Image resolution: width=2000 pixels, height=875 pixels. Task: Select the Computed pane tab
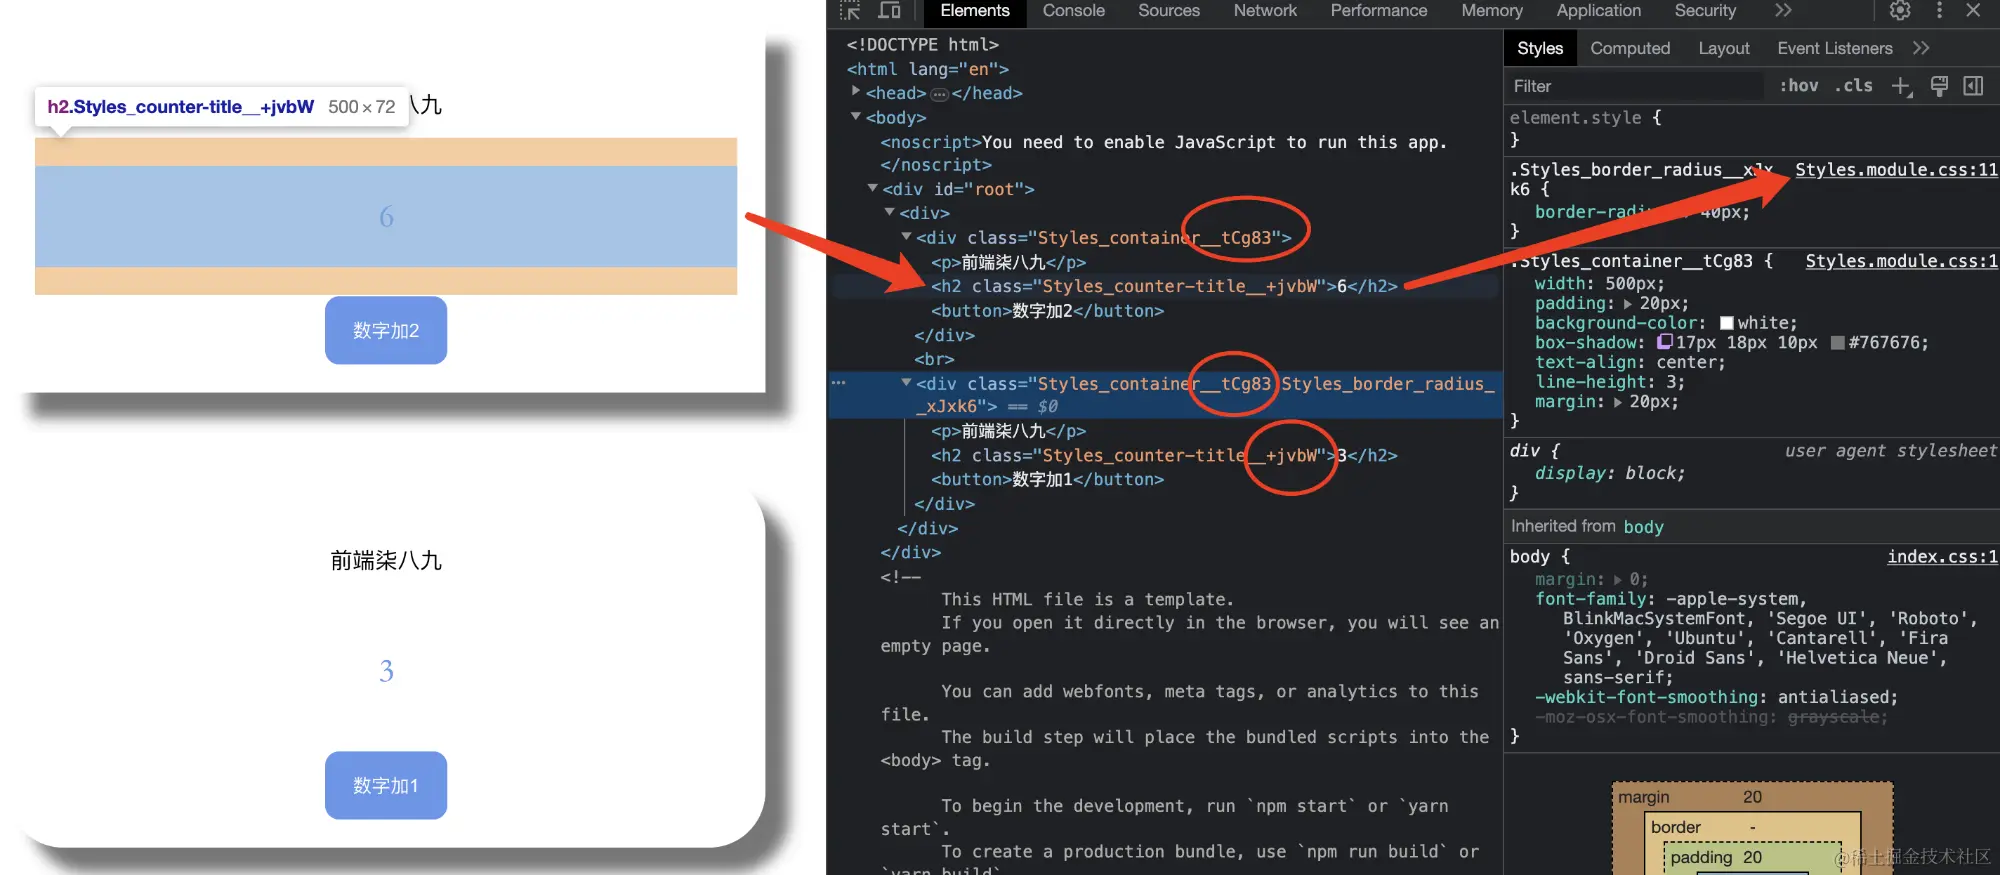(x=1630, y=48)
